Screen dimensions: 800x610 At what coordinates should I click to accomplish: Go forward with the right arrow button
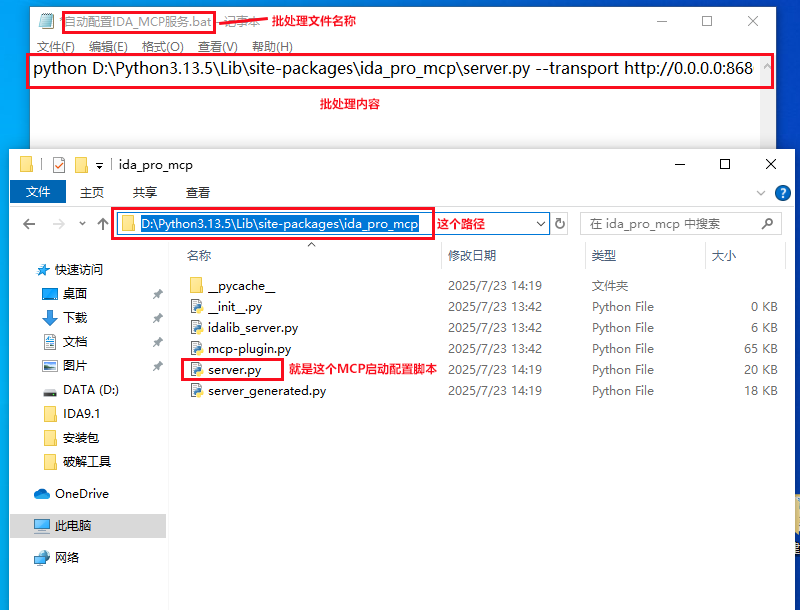pyautogui.click(x=59, y=224)
